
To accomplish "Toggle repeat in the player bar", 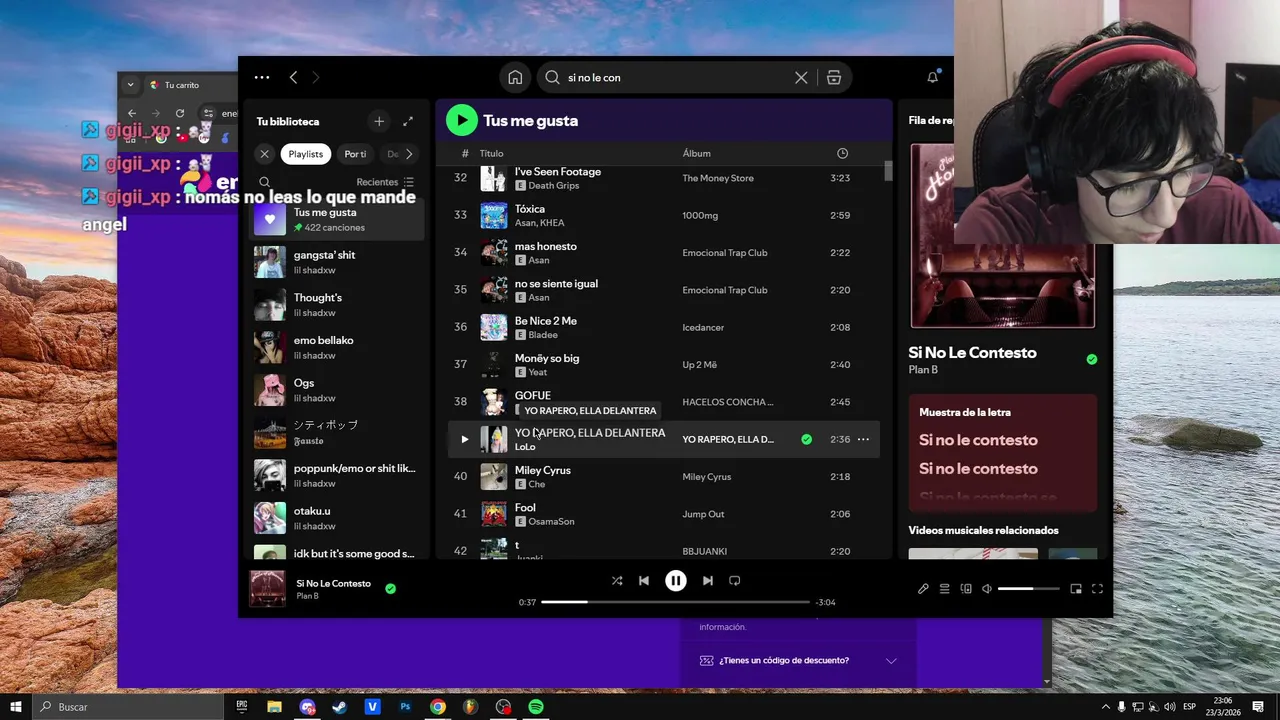I will (735, 581).
